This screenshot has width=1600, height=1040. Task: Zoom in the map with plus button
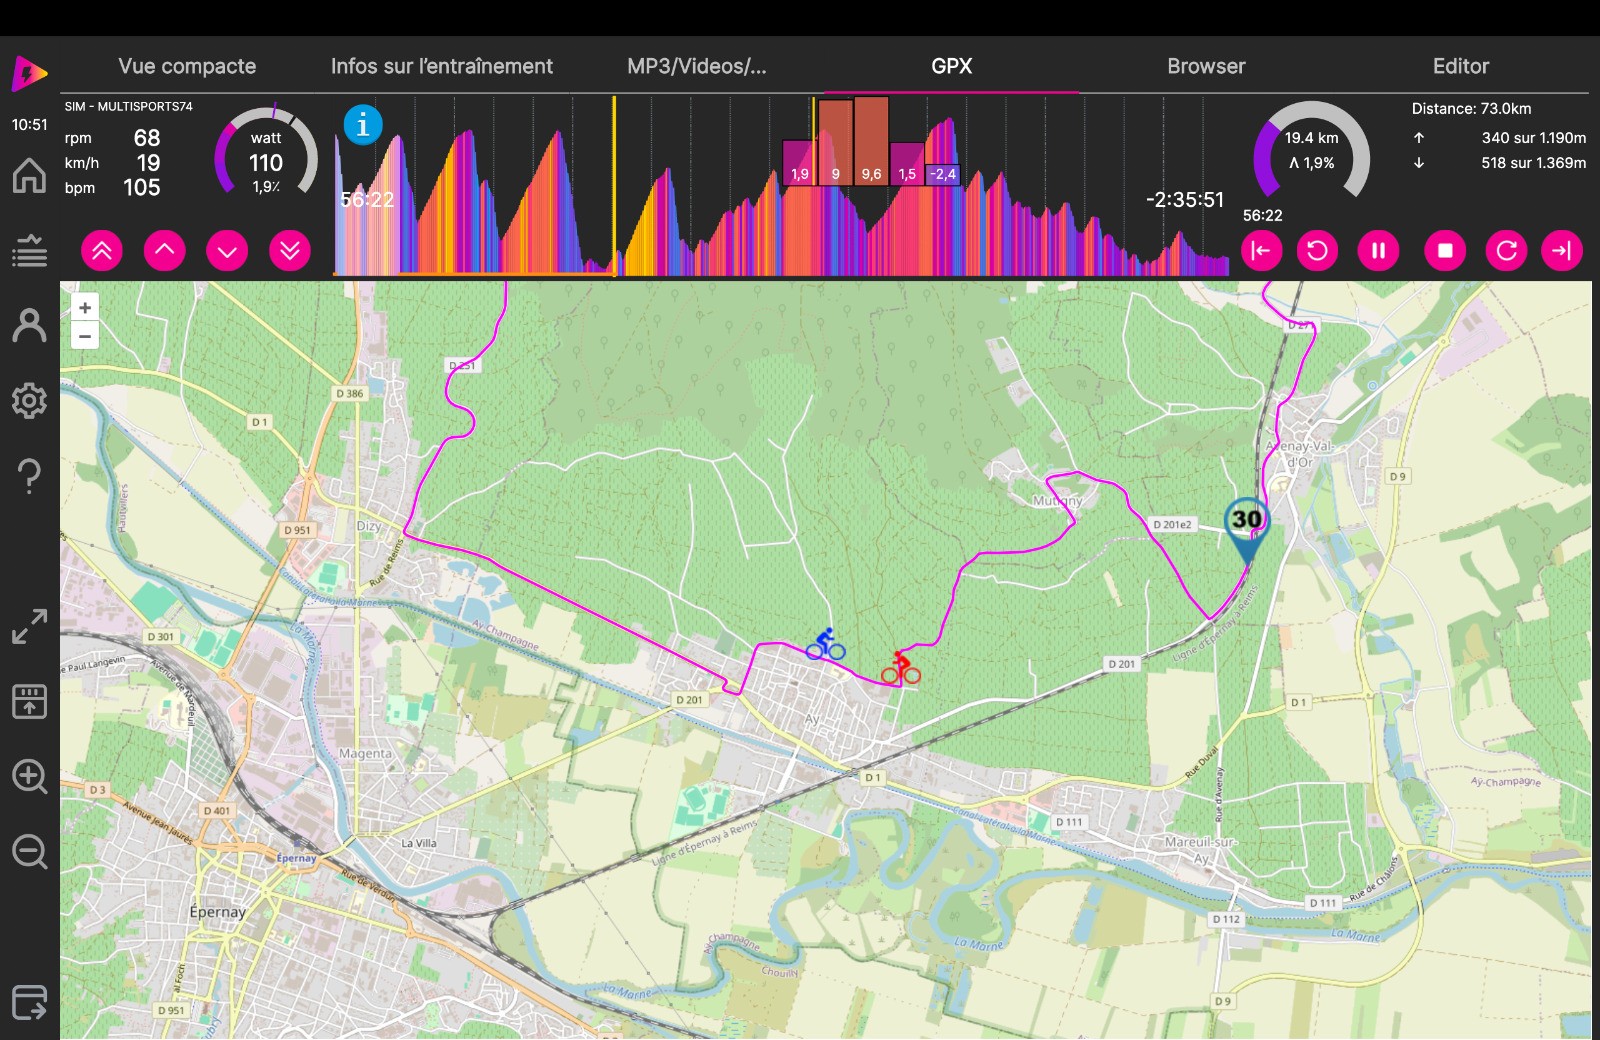(85, 308)
